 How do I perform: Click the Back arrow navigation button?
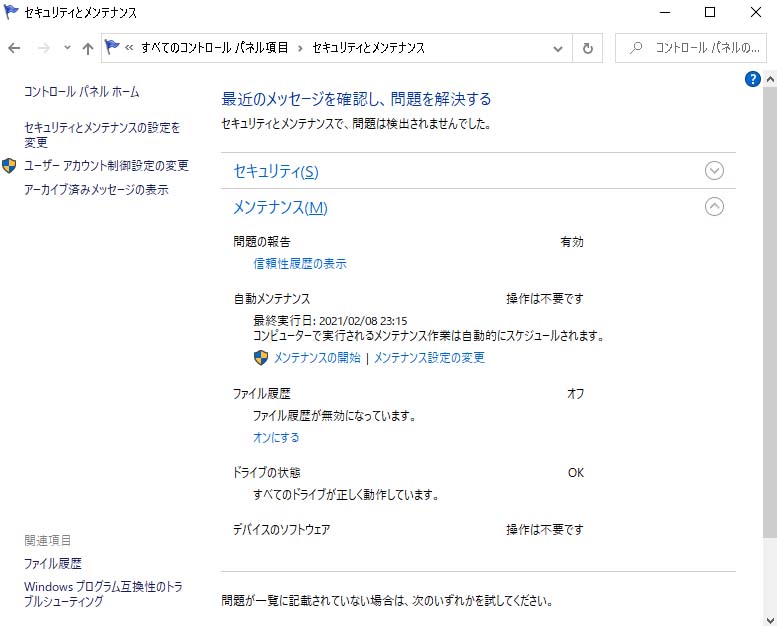click(14, 48)
